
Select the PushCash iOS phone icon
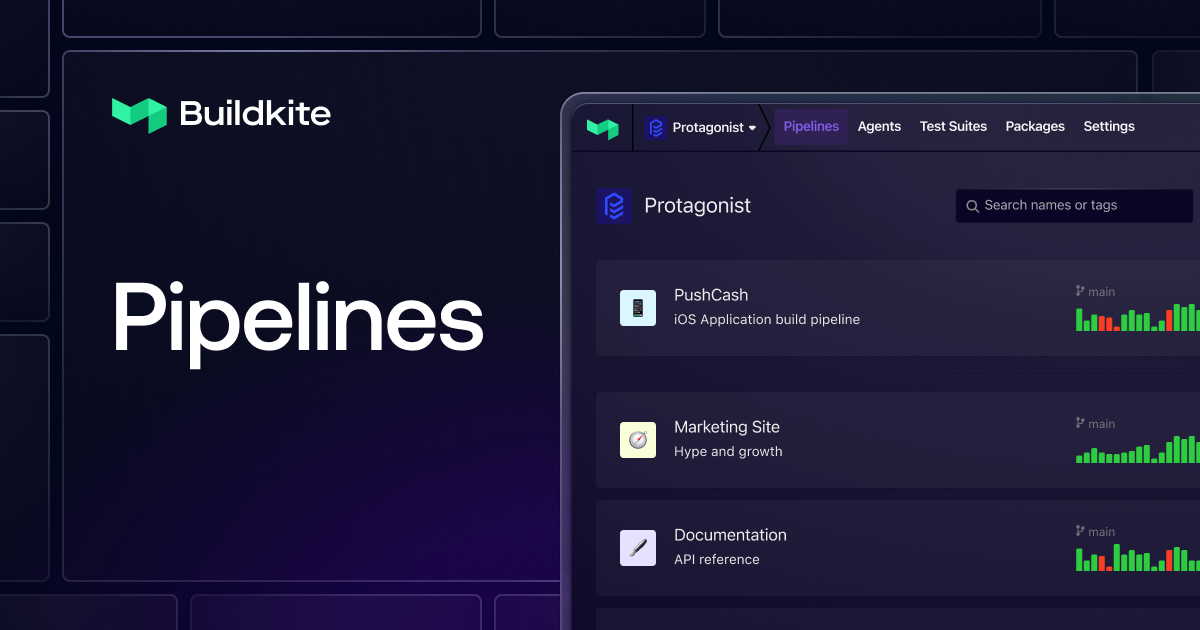coord(638,307)
